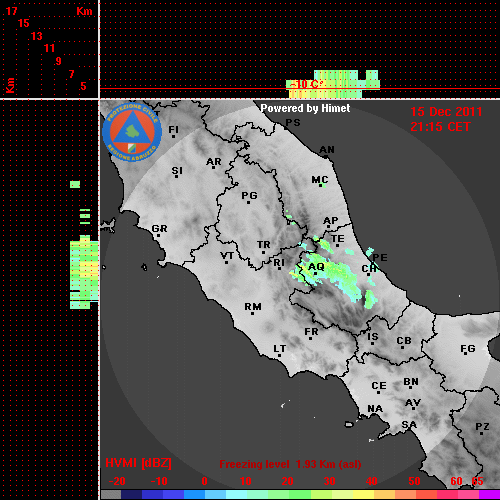
Task: Click the -10 C° isotherm label
Action: pyautogui.click(x=306, y=84)
